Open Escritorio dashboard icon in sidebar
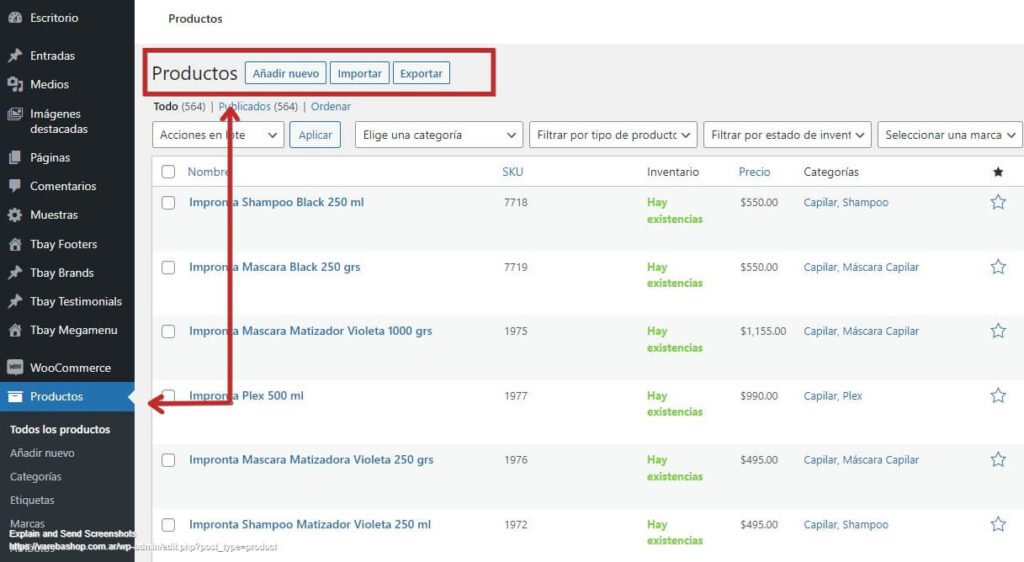 tap(14, 18)
